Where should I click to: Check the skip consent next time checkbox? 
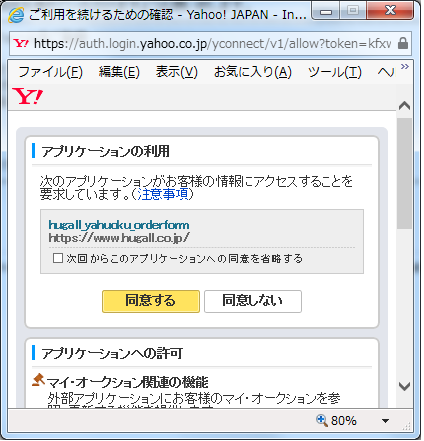(58, 258)
